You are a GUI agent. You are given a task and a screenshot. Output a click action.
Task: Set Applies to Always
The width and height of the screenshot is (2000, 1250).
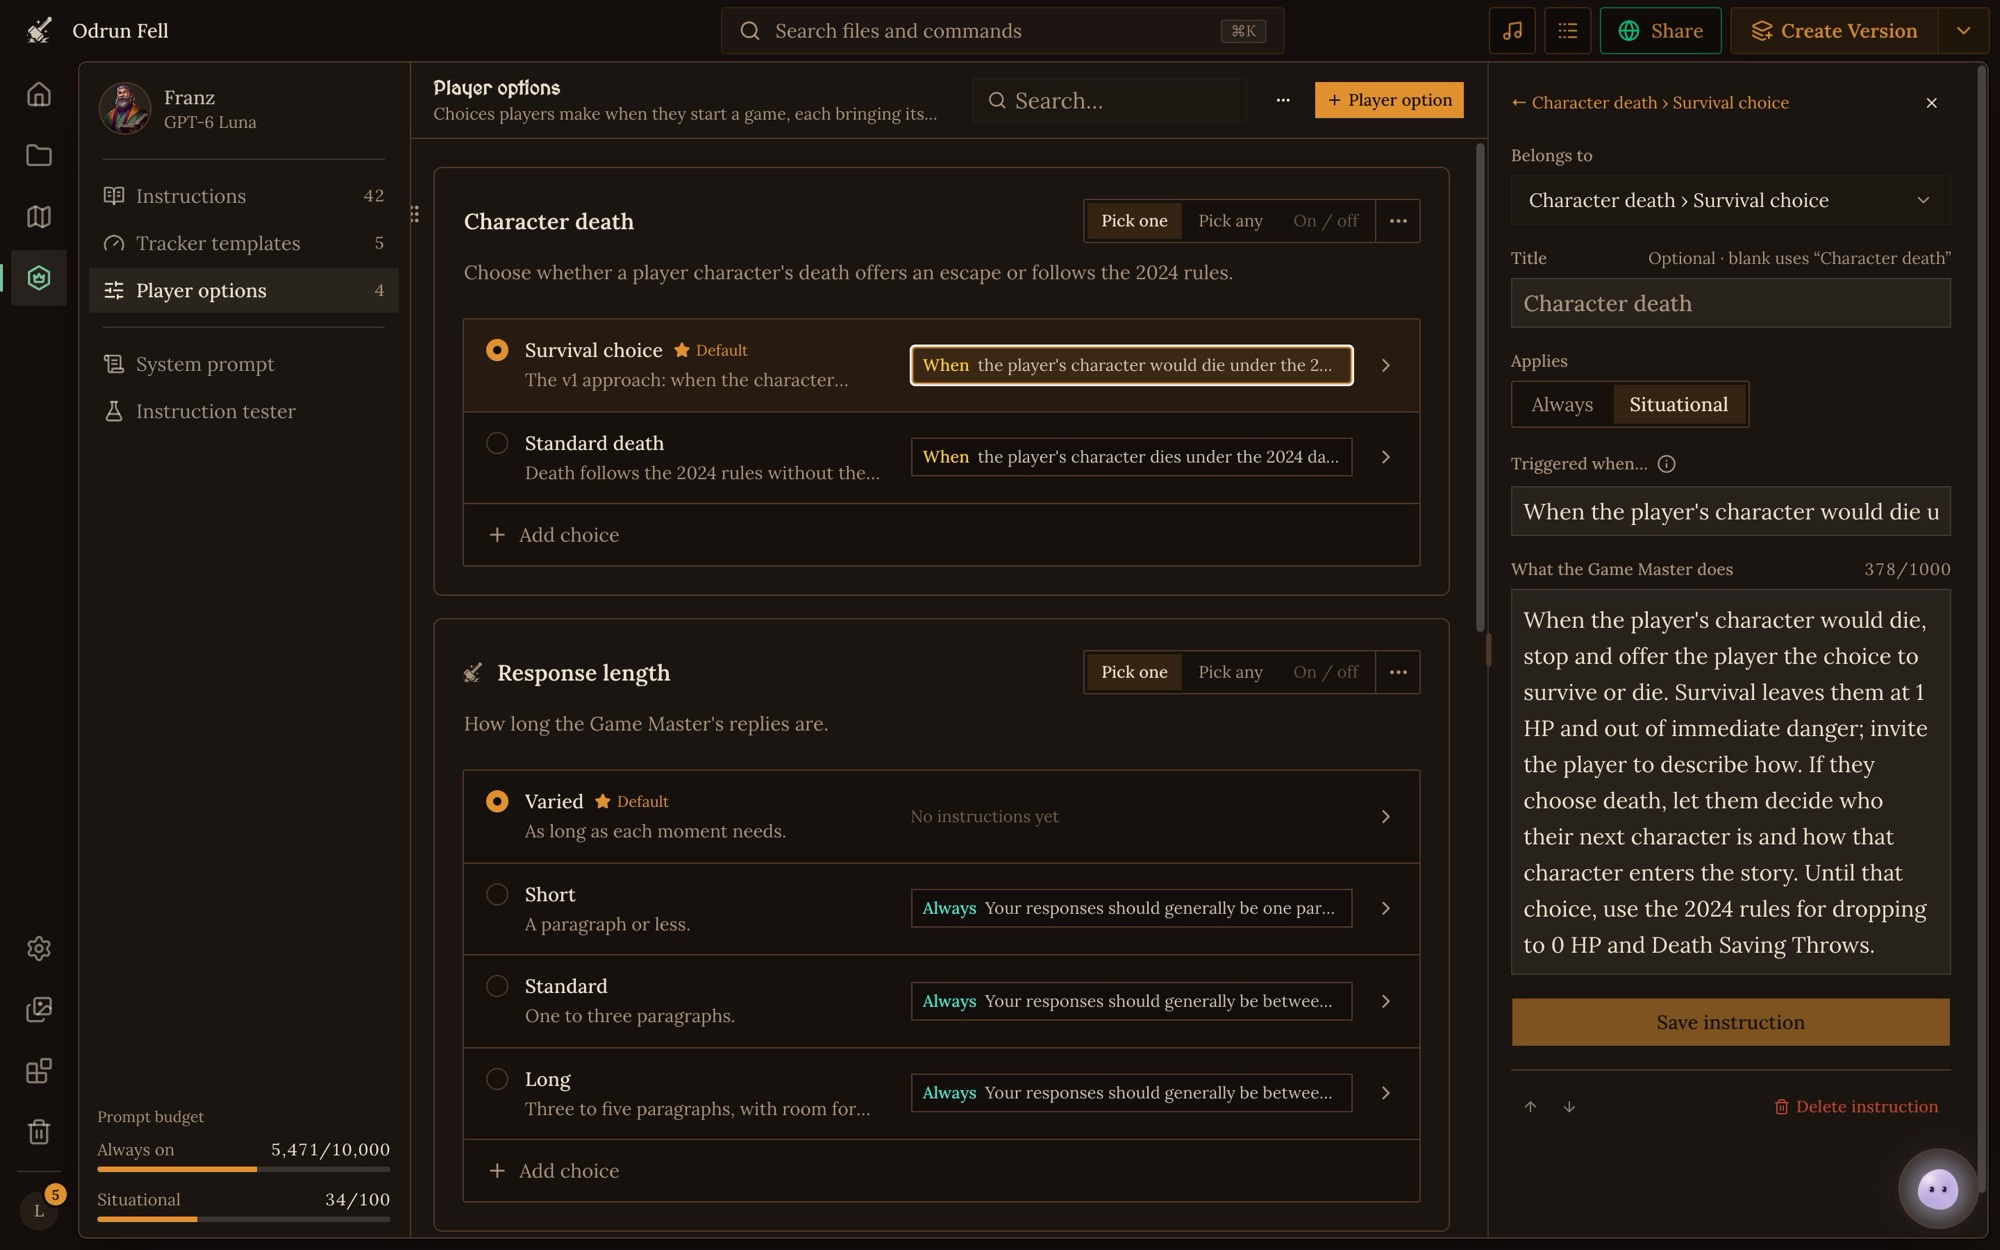pos(1562,404)
